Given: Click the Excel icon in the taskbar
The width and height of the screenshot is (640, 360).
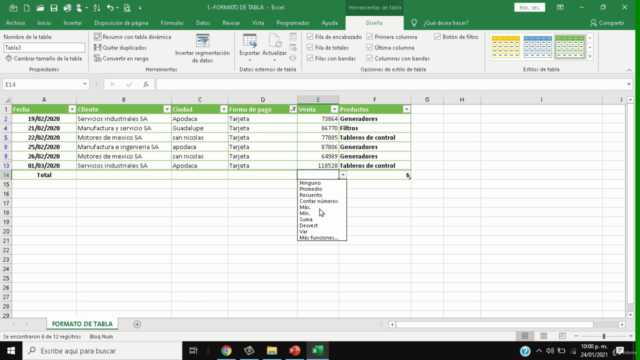Looking at the screenshot, I should 318,351.
